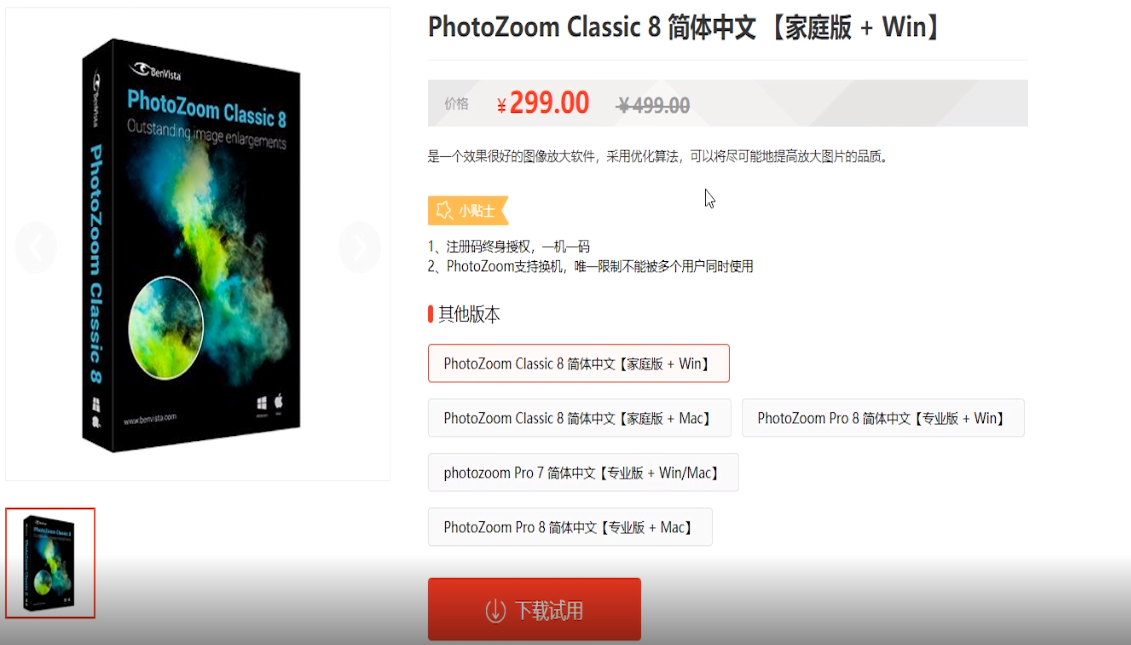
Task: Click the download icon on 下载试用 button
Action: coord(496,610)
